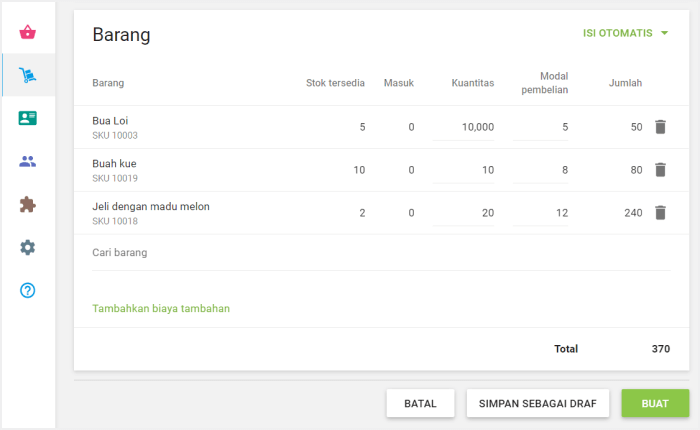Edit Jeli dengan madu melon quantity

coord(465,213)
